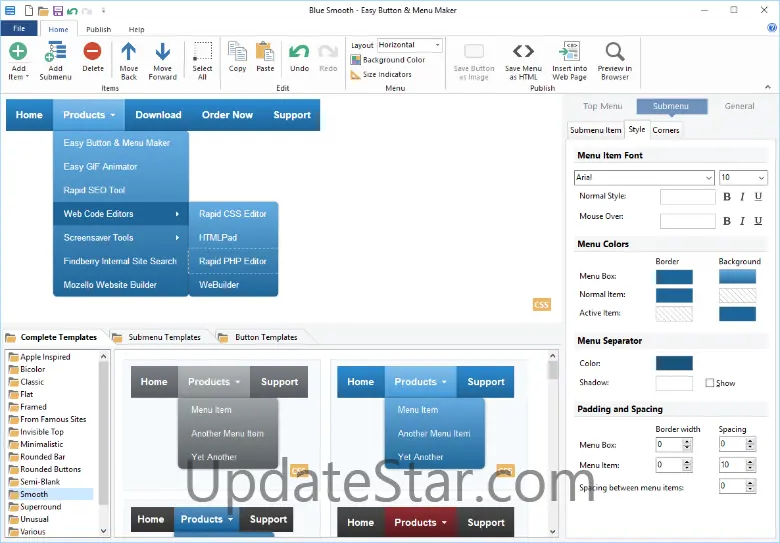Image resolution: width=780 pixels, height=543 pixels.
Task: Click the new document icon in title bar
Action: (x=29, y=10)
